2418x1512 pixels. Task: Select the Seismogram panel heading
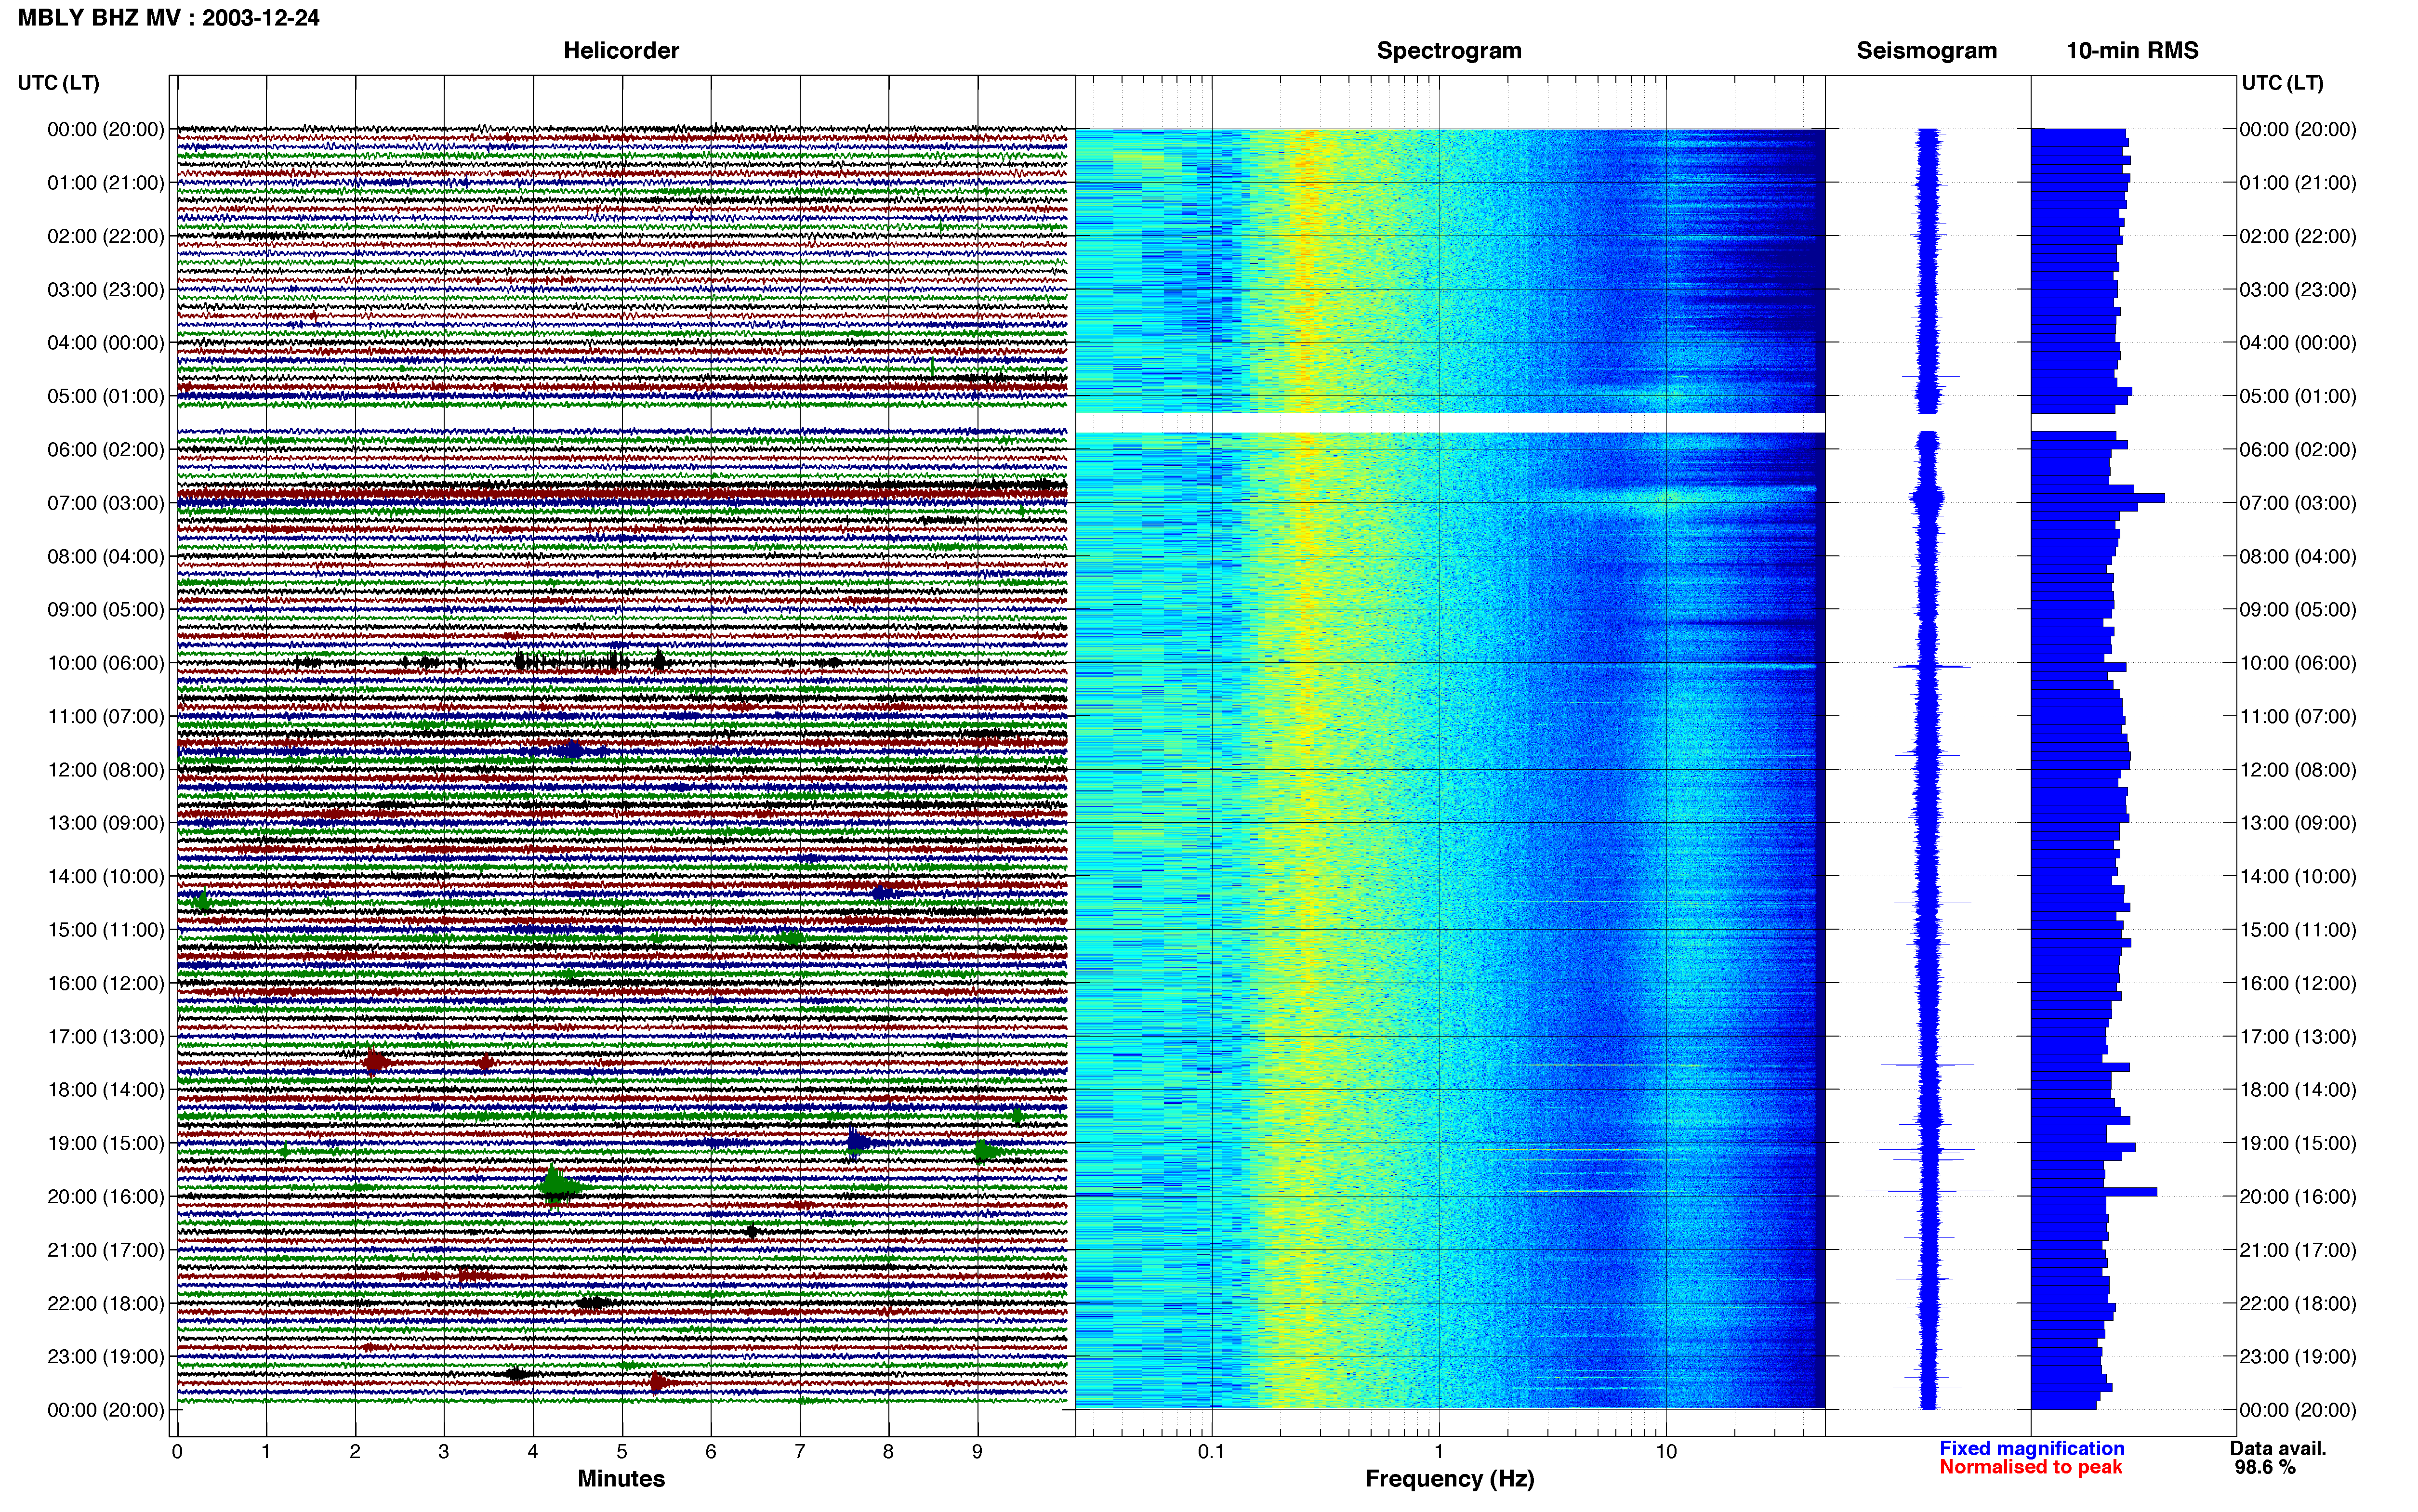[1926, 51]
